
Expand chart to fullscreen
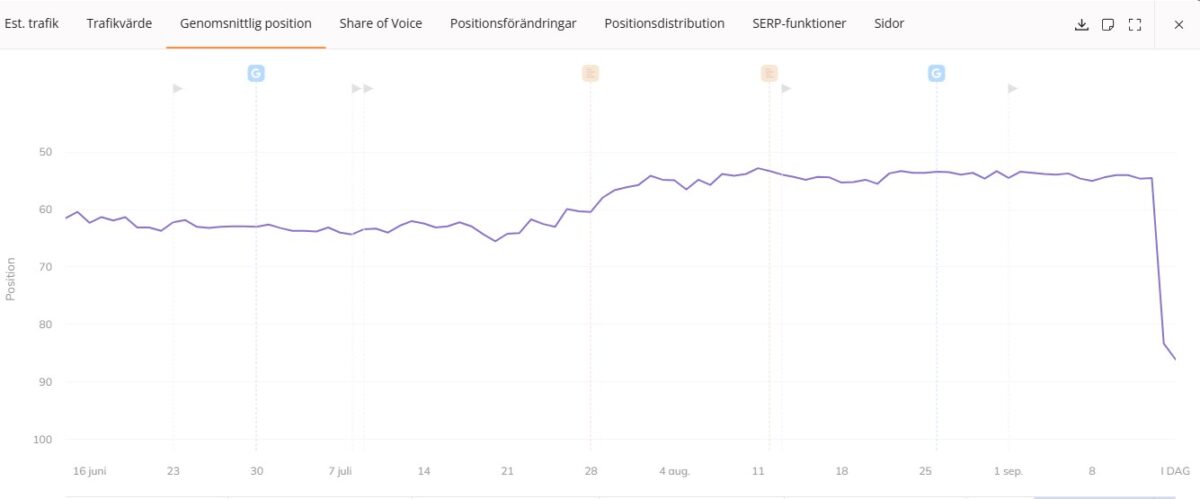[1135, 24]
